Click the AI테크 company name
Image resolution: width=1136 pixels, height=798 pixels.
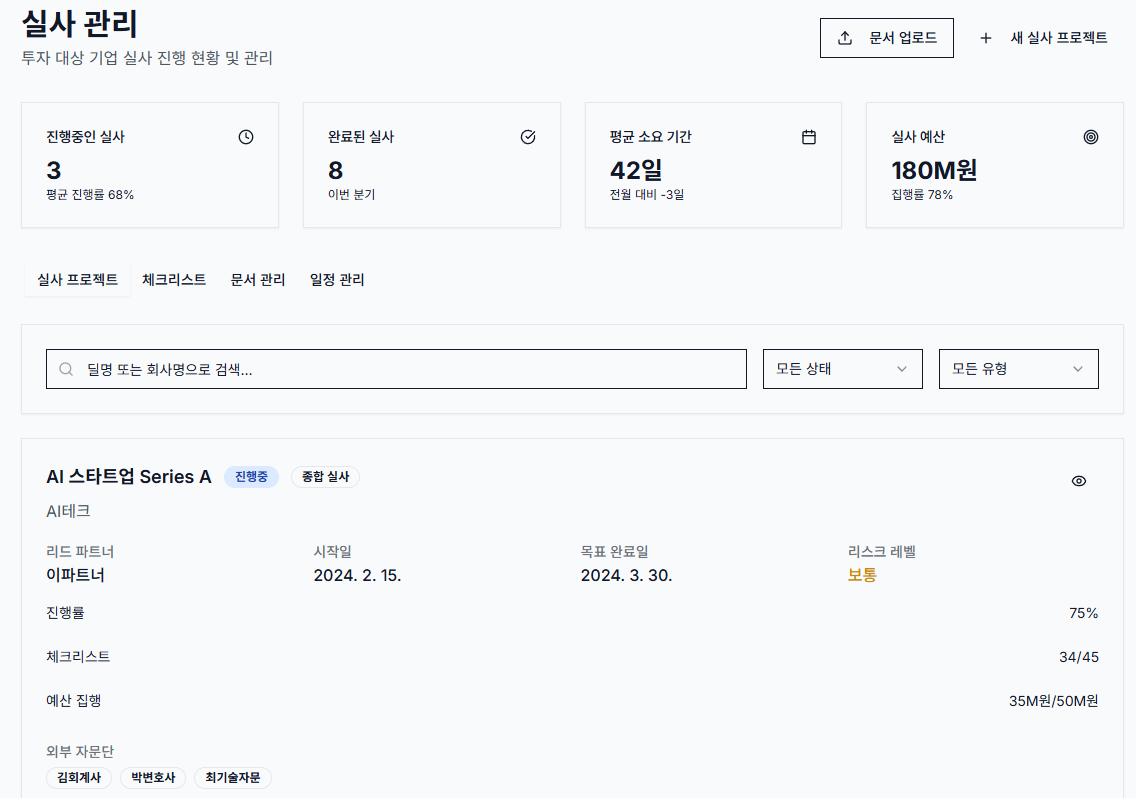click(68, 511)
